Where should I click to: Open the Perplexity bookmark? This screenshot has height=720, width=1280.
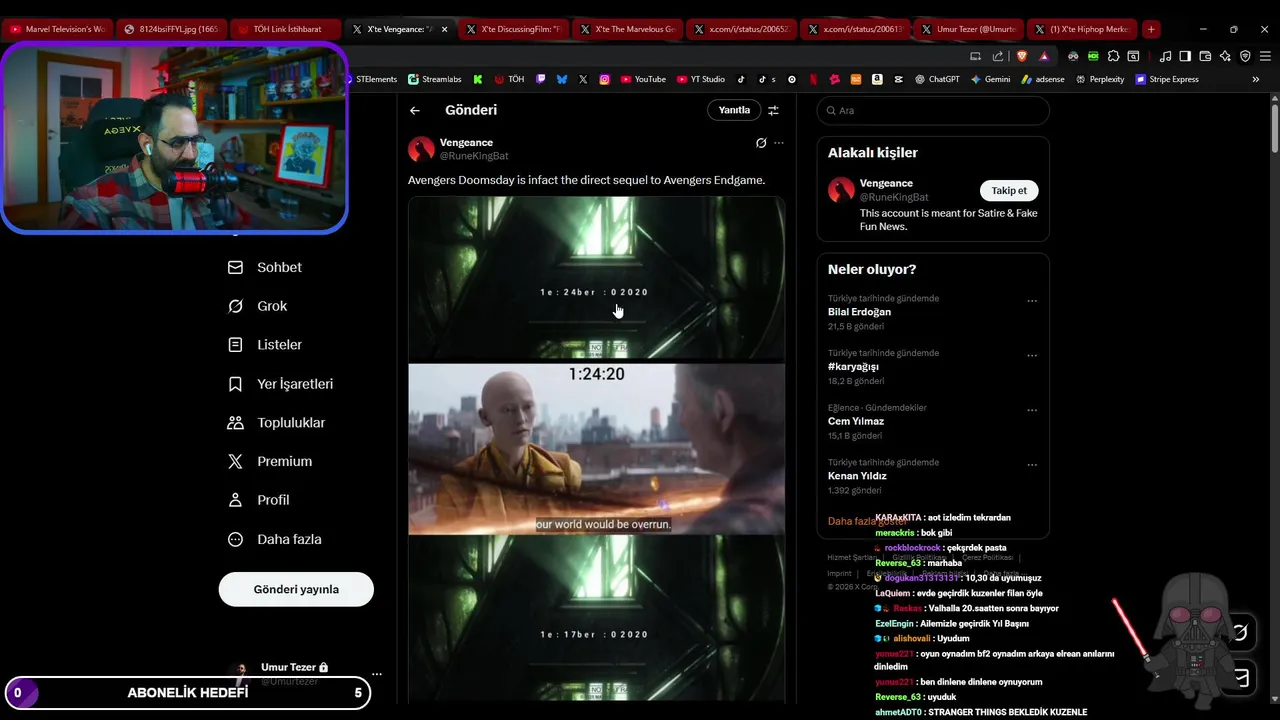(x=1100, y=79)
